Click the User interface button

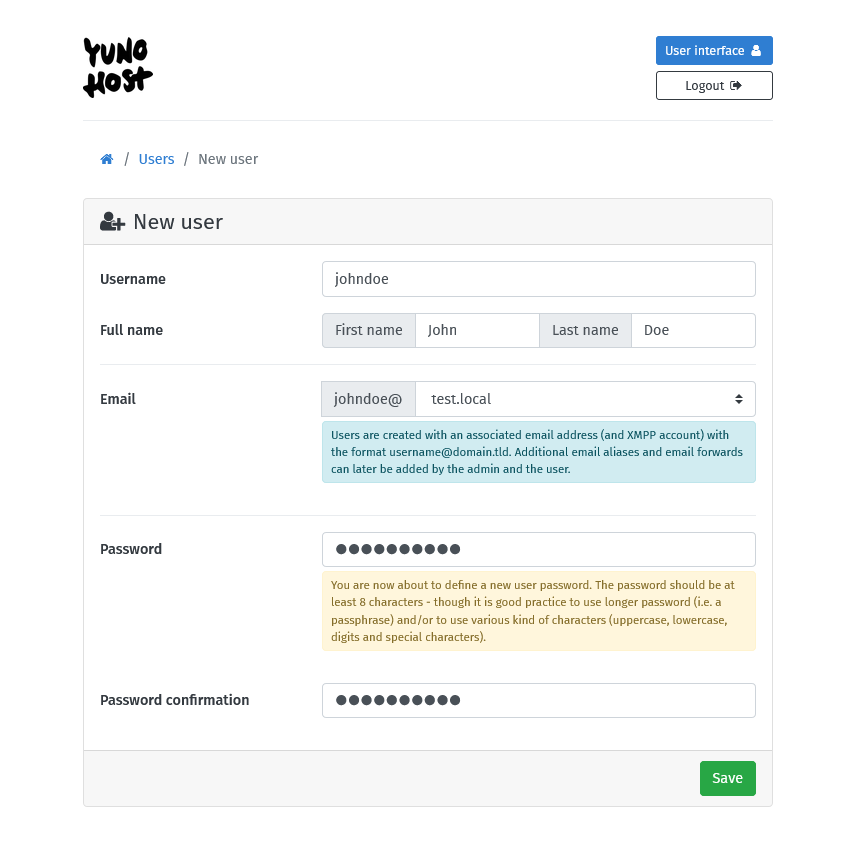point(714,50)
